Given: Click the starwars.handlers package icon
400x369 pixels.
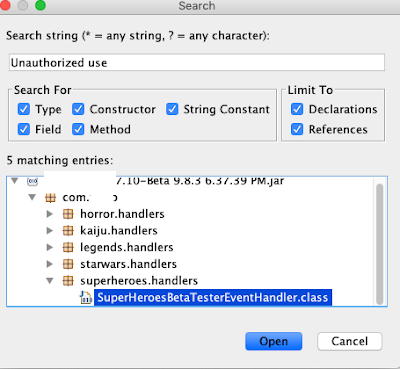Looking at the screenshot, I should (x=68, y=264).
